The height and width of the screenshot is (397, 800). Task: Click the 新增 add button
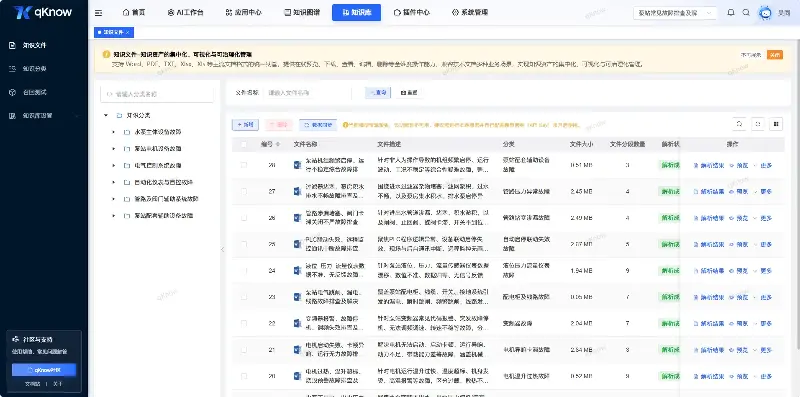coord(245,125)
